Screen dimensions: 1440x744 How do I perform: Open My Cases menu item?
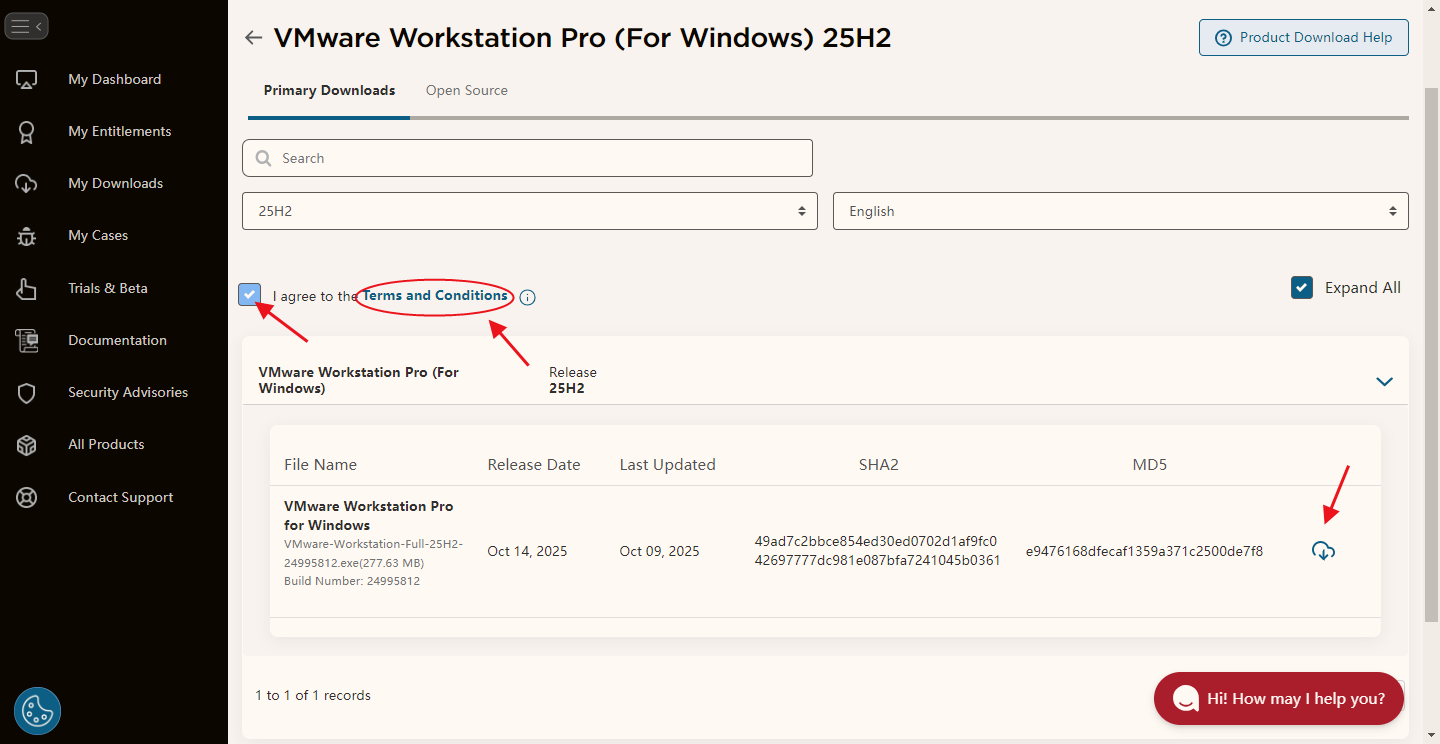pos(98,236)
